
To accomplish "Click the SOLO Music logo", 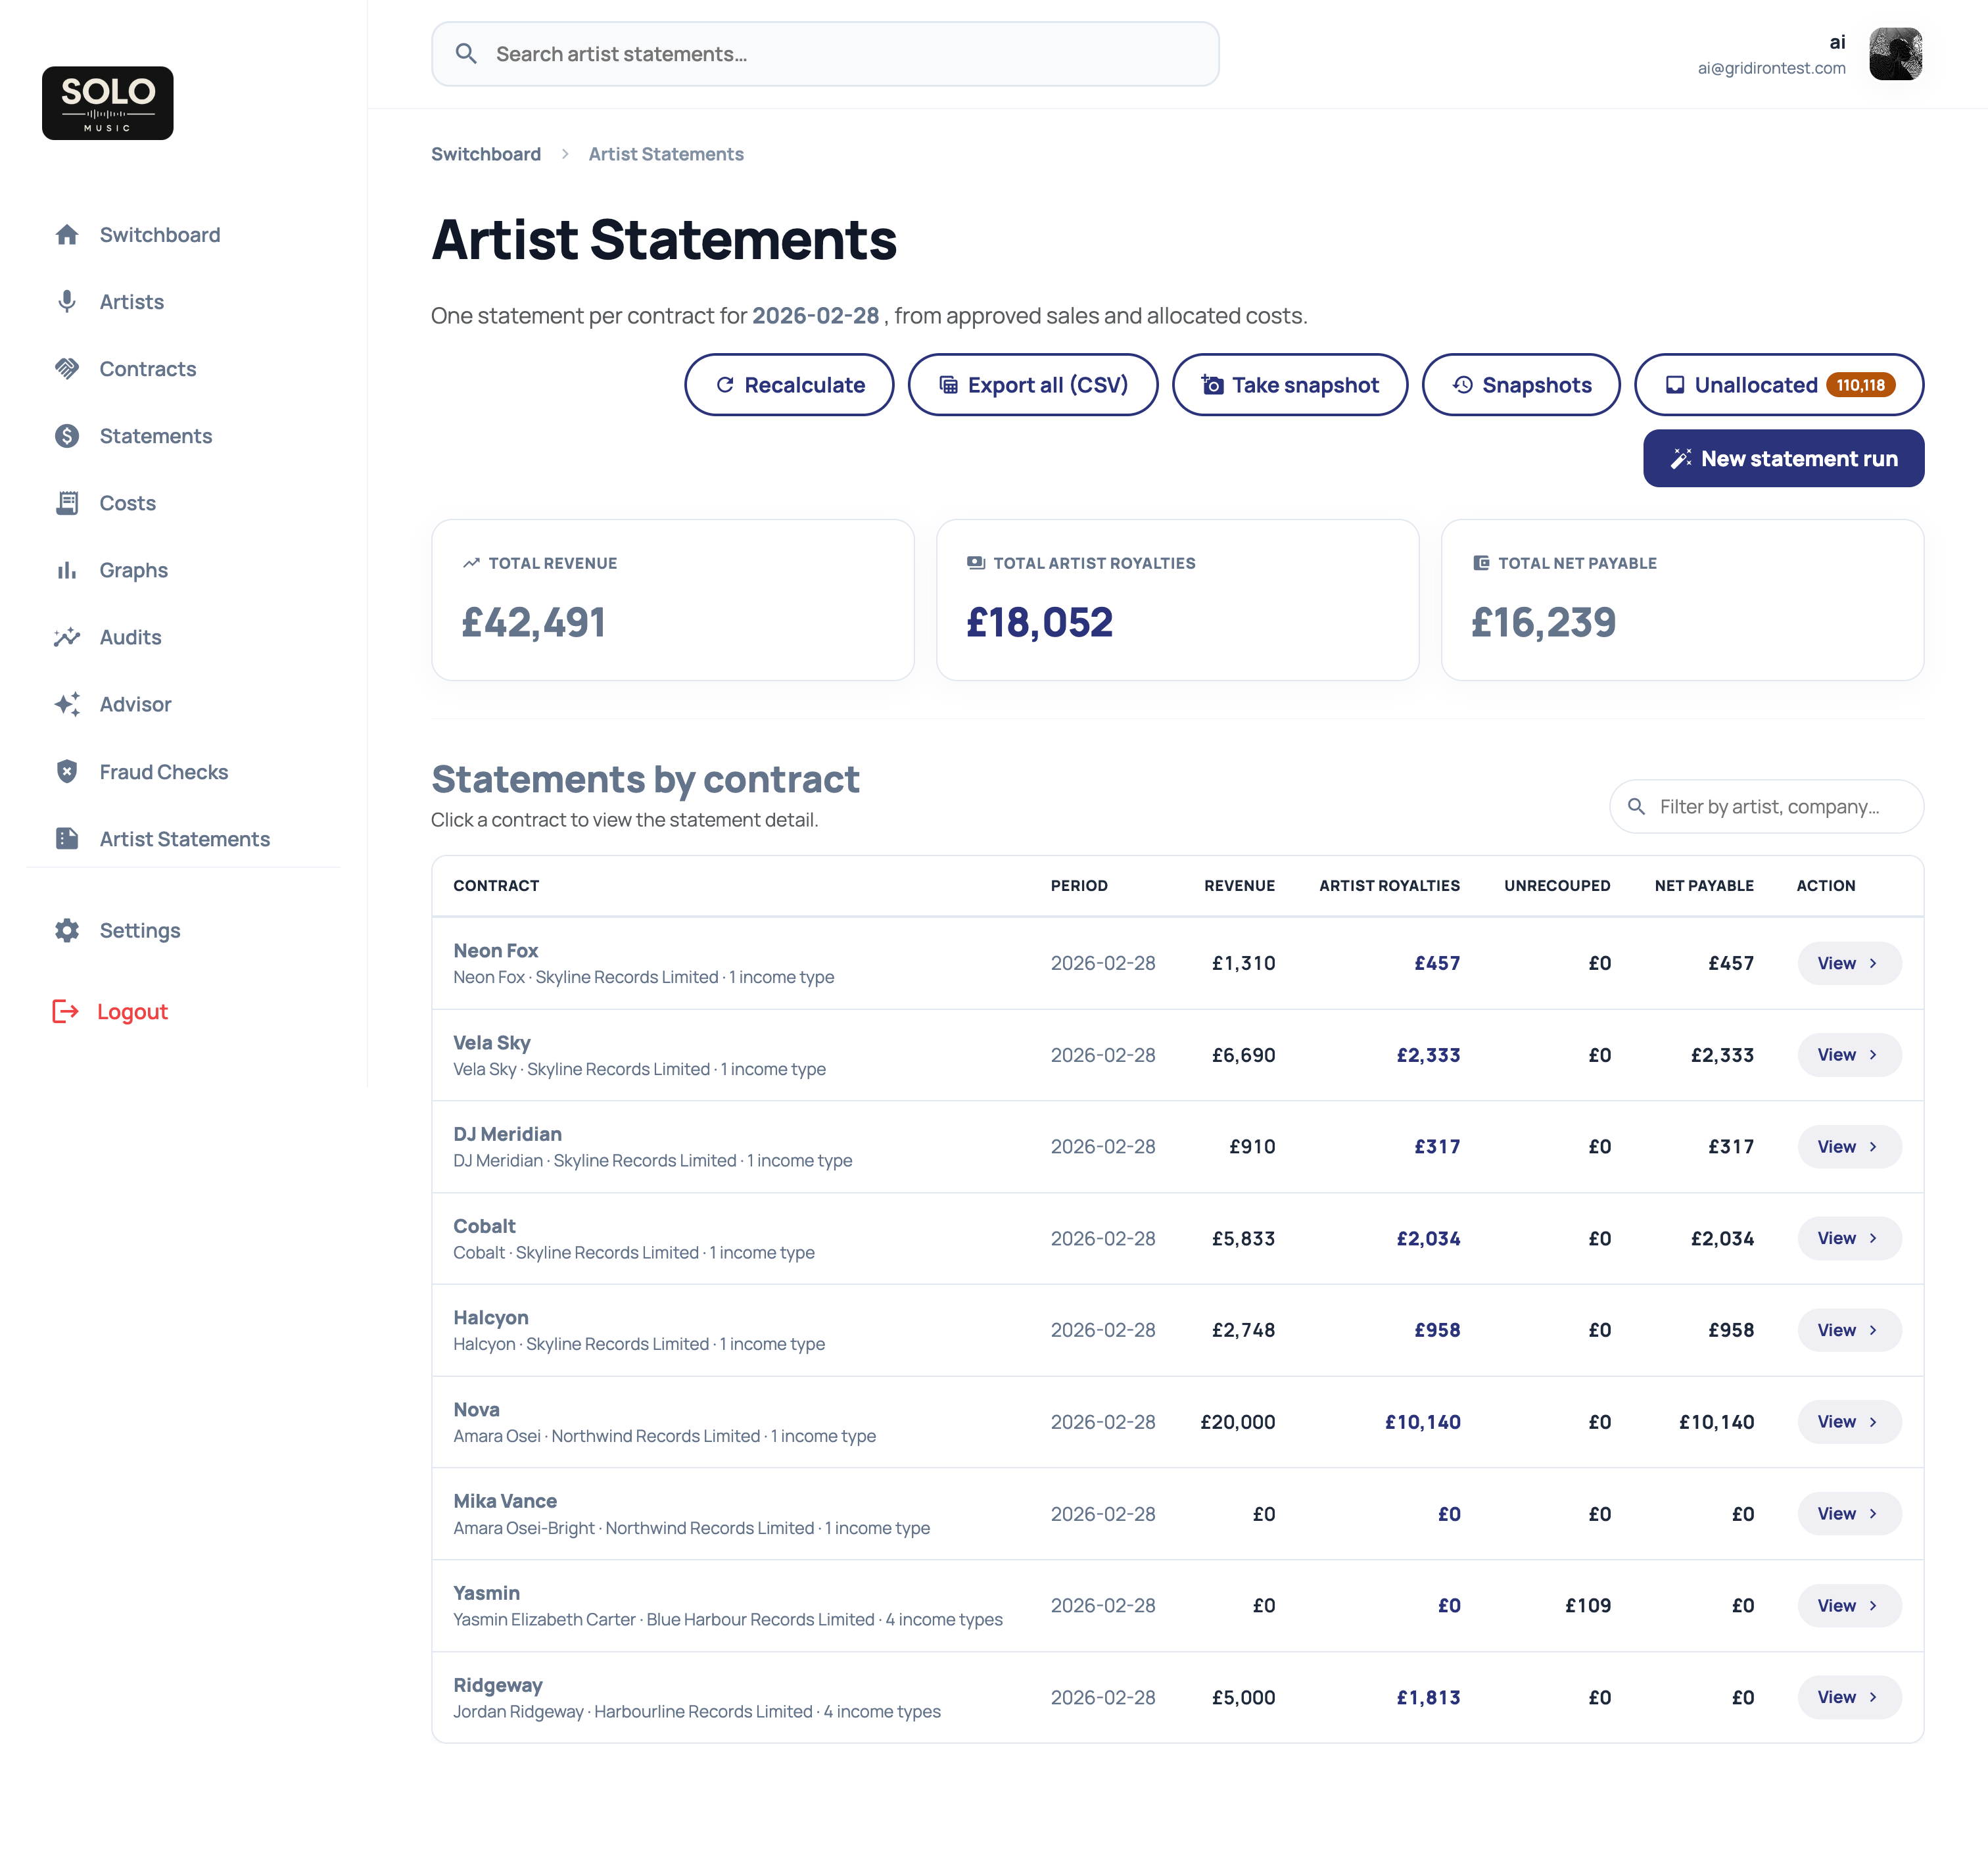I will pos(108,103).
